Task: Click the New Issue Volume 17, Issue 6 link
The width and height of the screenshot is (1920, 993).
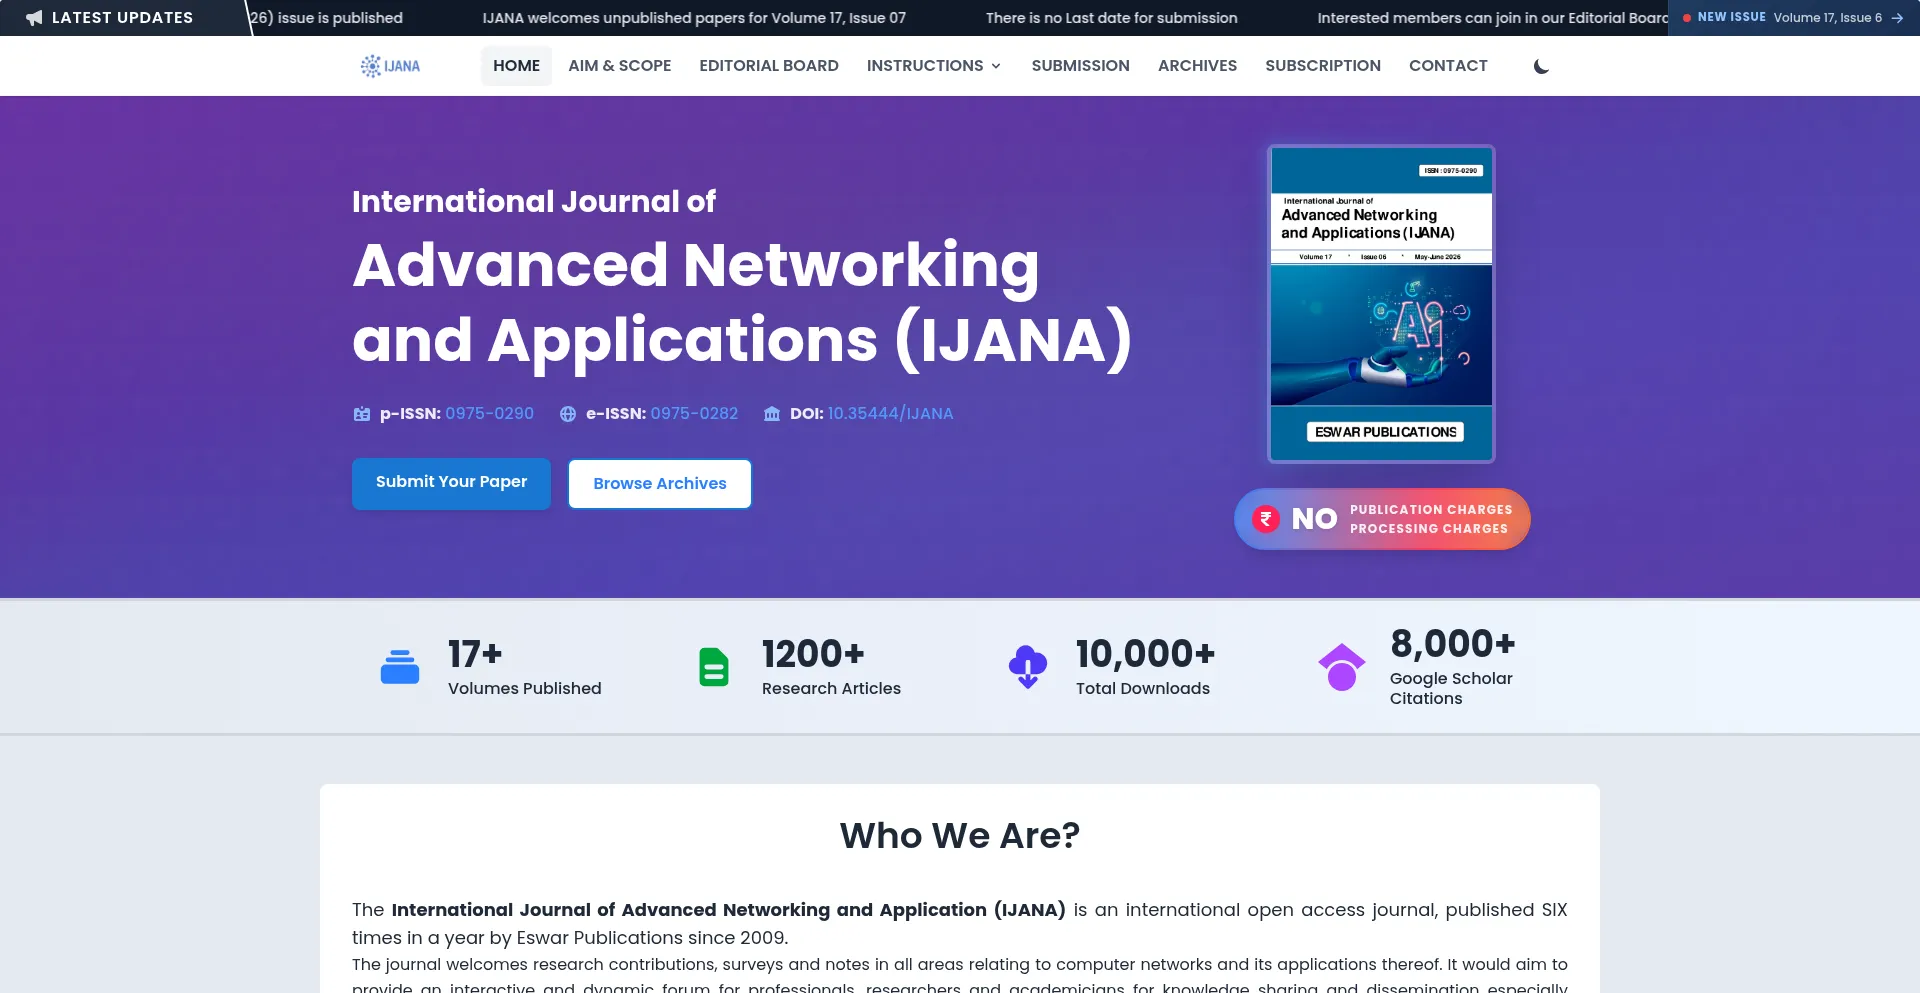Action: 1793,18
